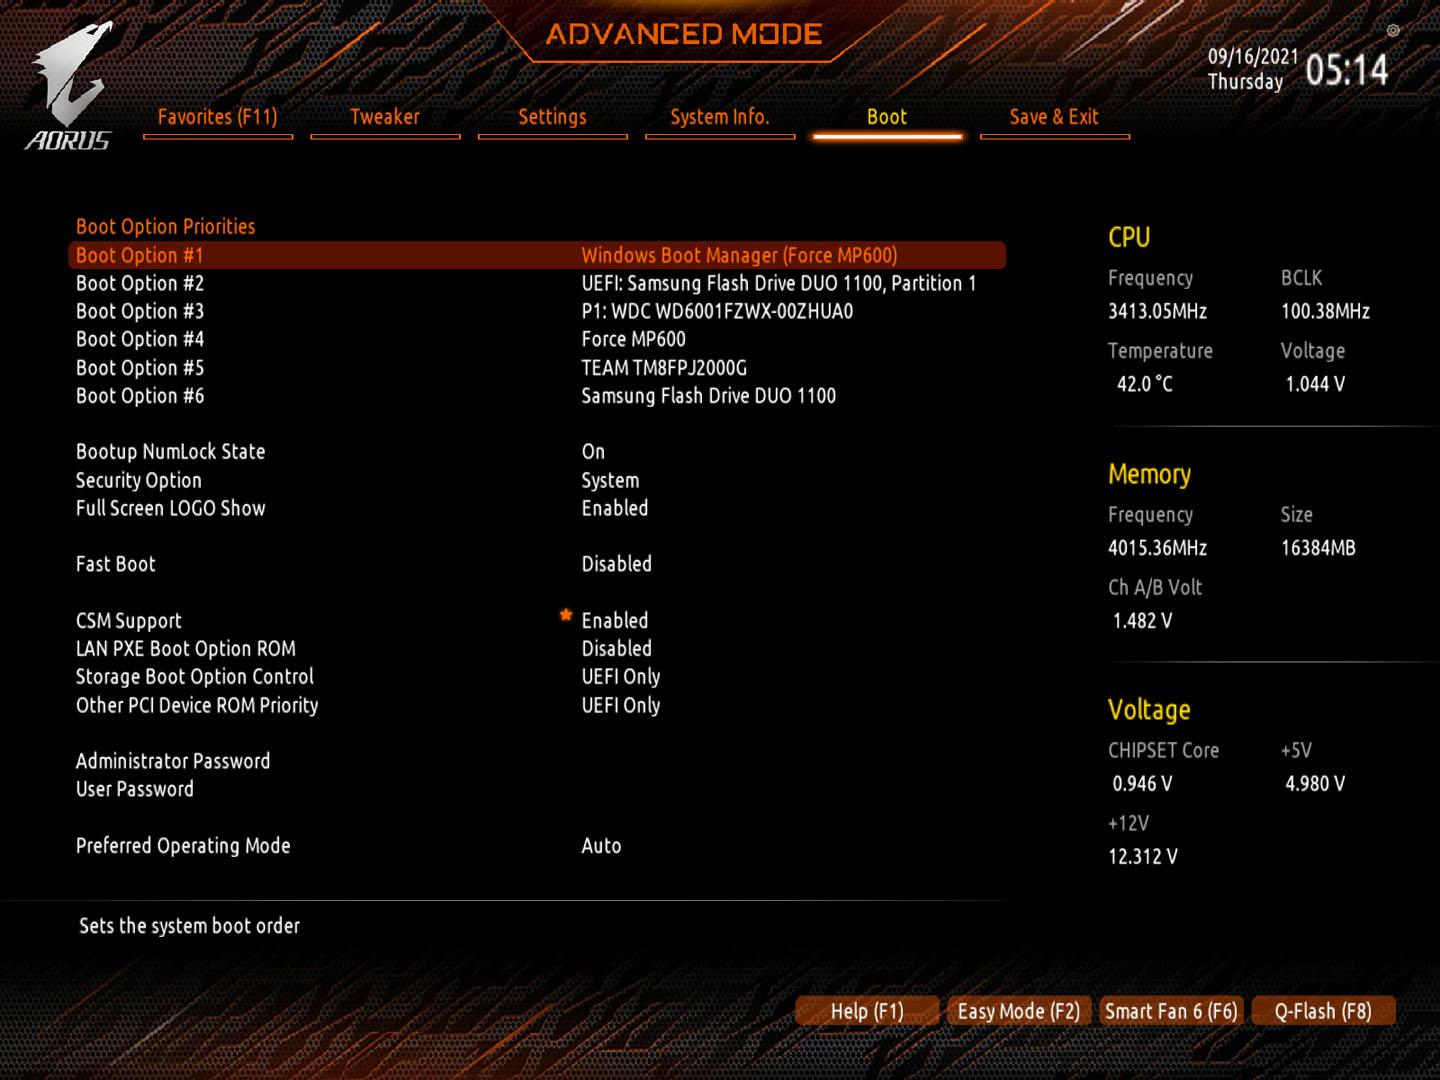Change Boot Option #3 WDC drive value
Viewport: 1440px width, 1080px height.
717,311
